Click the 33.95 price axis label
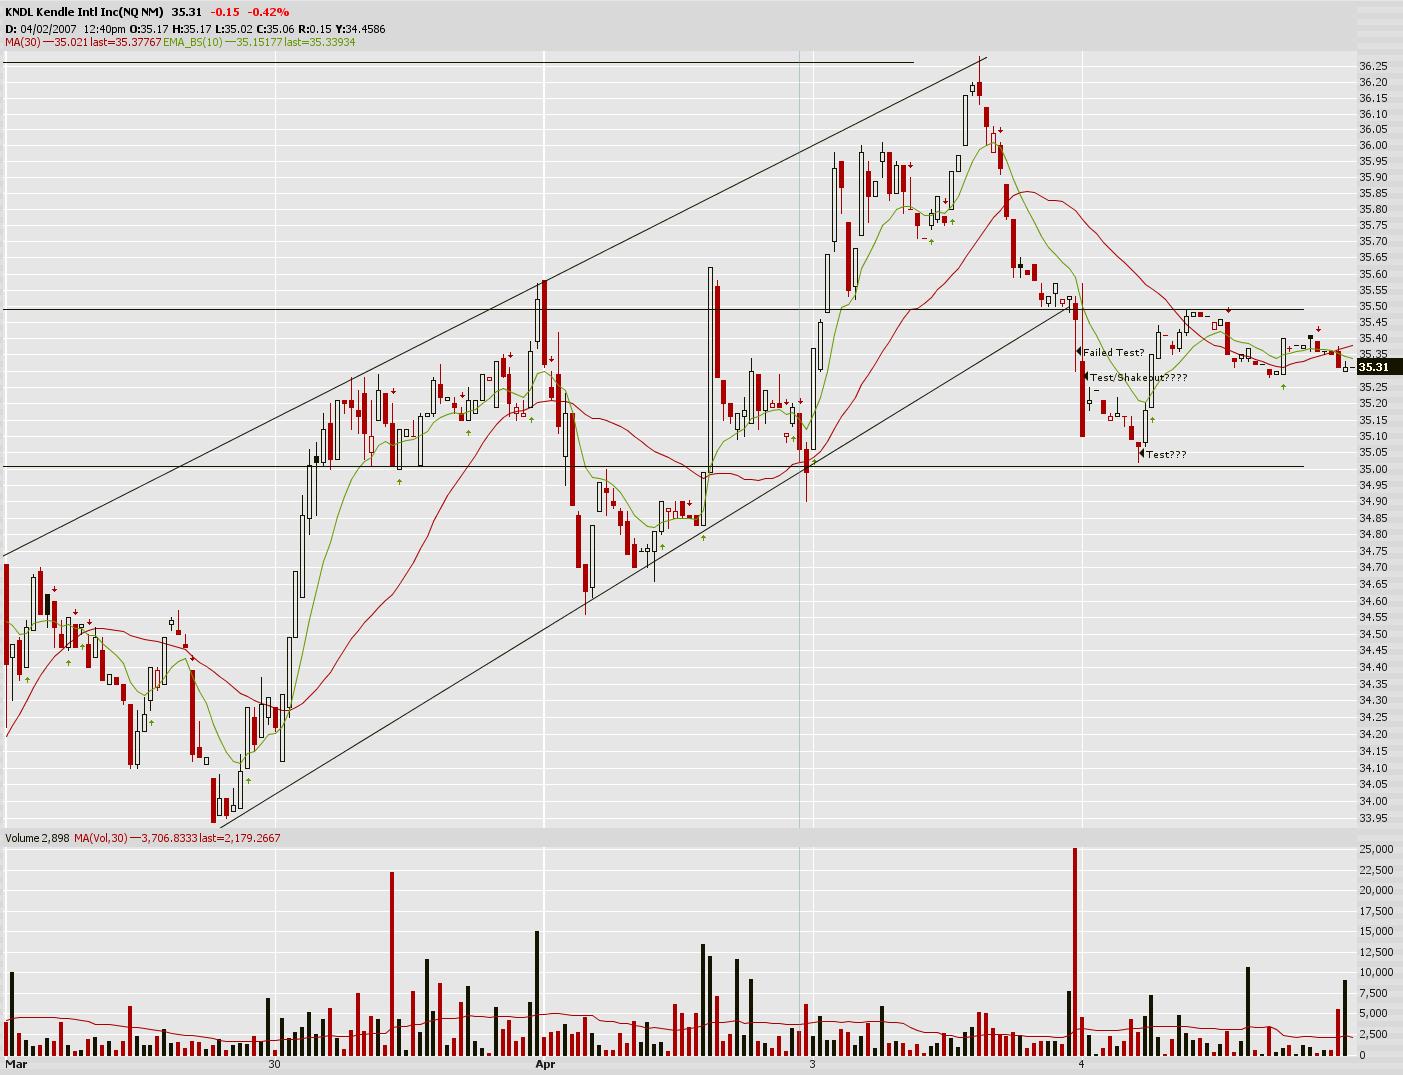This screenshot has width=1403, height=1075. coord(1373,819)
